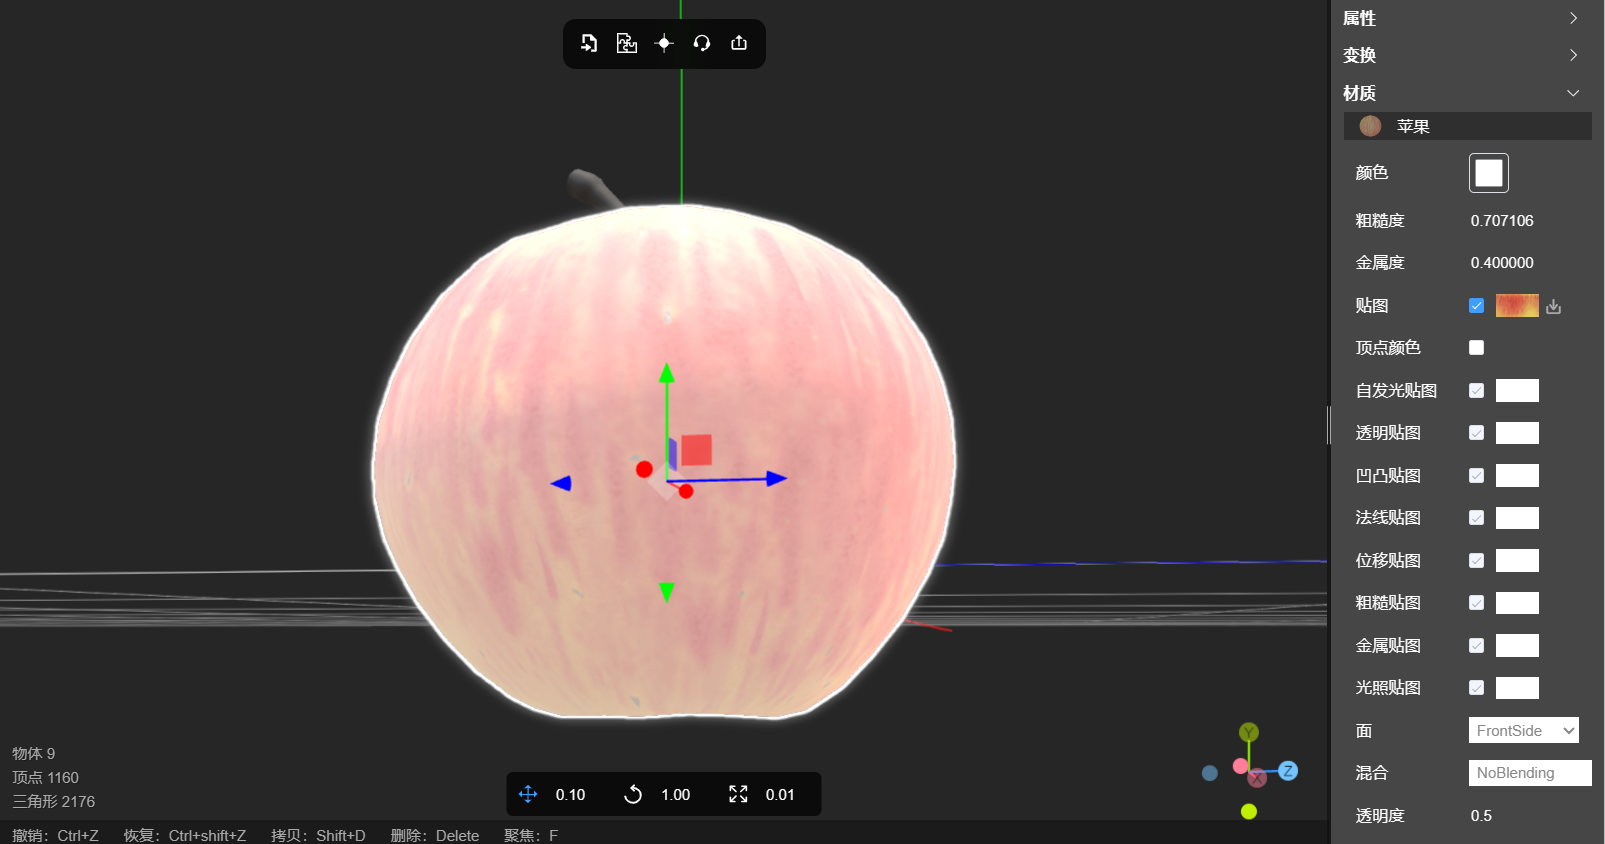Open the headset support icon
This screenshot has width=1605, height=844.
[702, 43]
